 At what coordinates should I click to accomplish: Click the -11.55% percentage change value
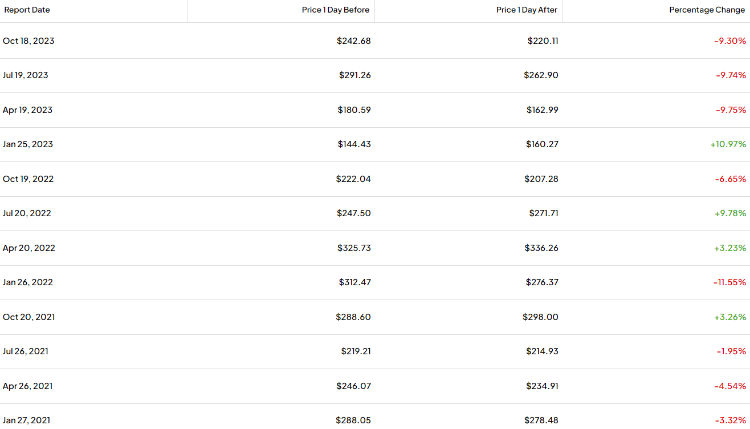729,282
